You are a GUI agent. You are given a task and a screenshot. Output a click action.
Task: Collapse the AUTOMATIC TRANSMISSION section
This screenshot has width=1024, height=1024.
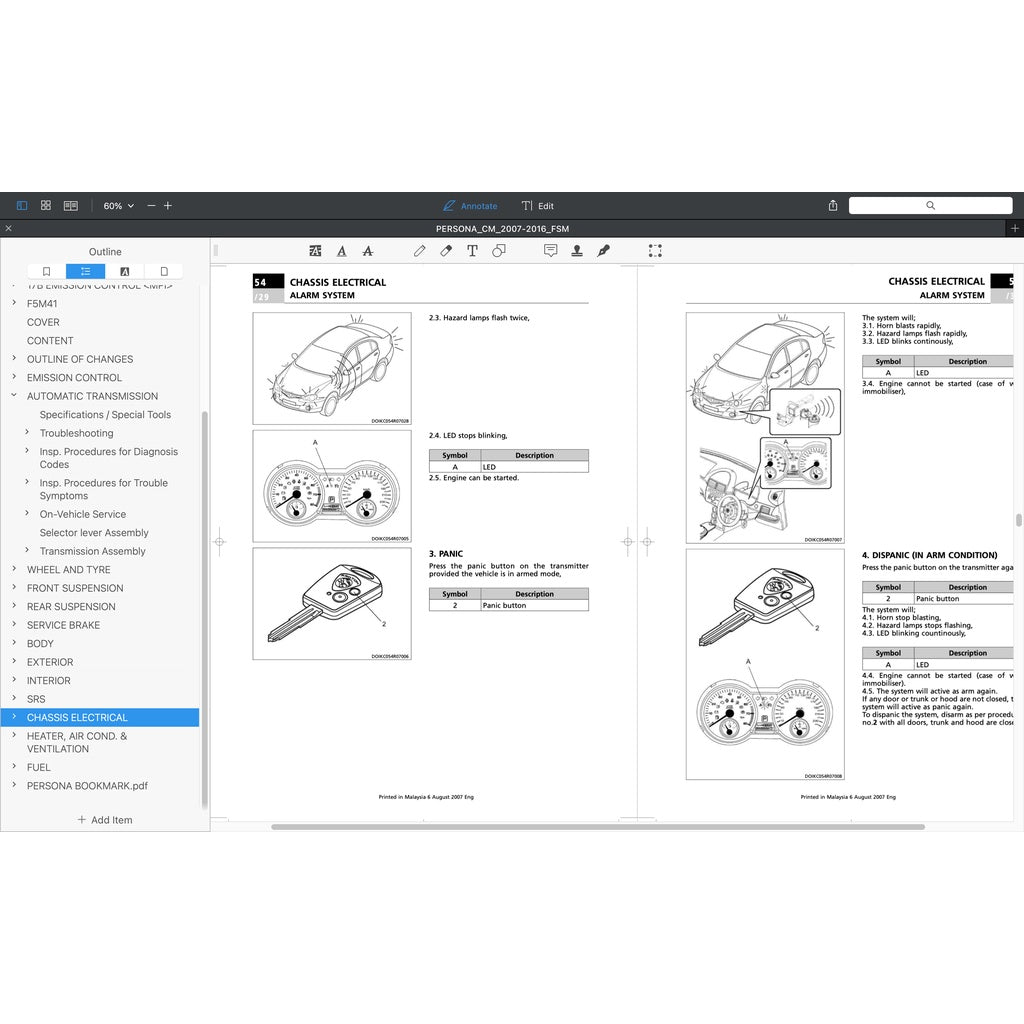tap(14, 396)
